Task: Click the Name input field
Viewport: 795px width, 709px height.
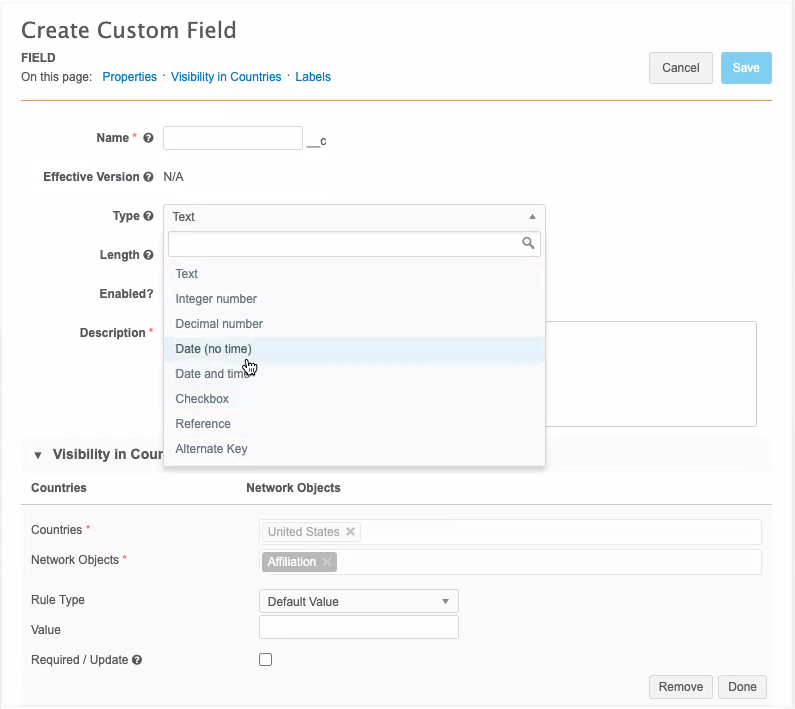Action: click(232, 138)
